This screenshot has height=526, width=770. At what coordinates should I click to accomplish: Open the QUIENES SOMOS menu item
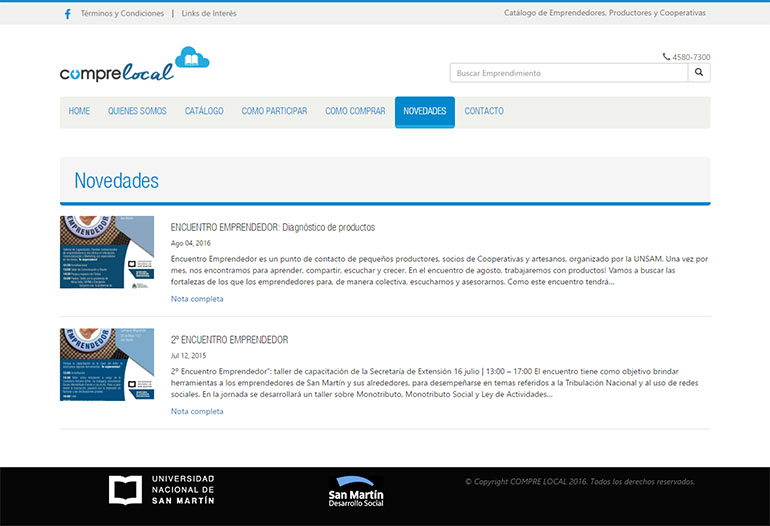(x=137, y=111)
